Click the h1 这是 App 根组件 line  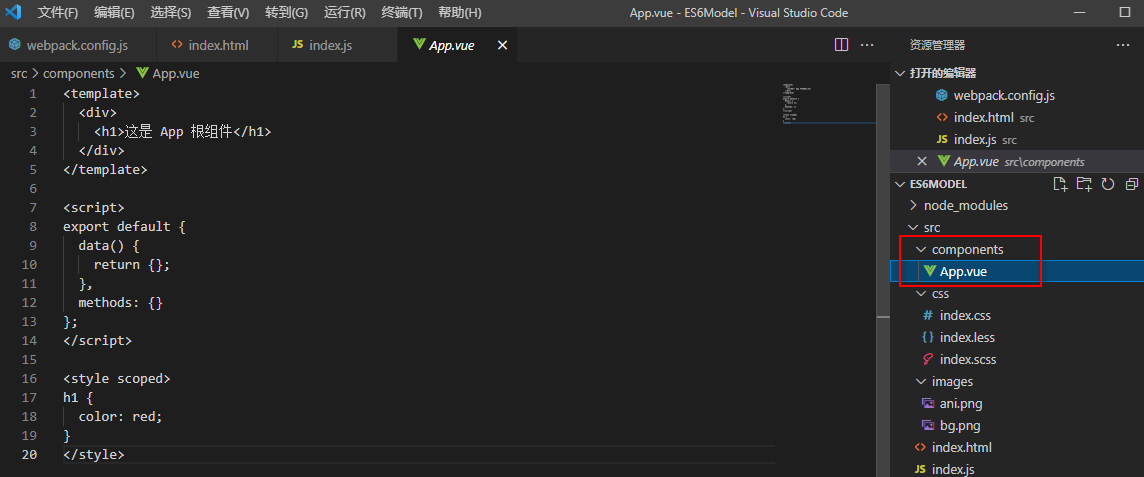point(182,132)
